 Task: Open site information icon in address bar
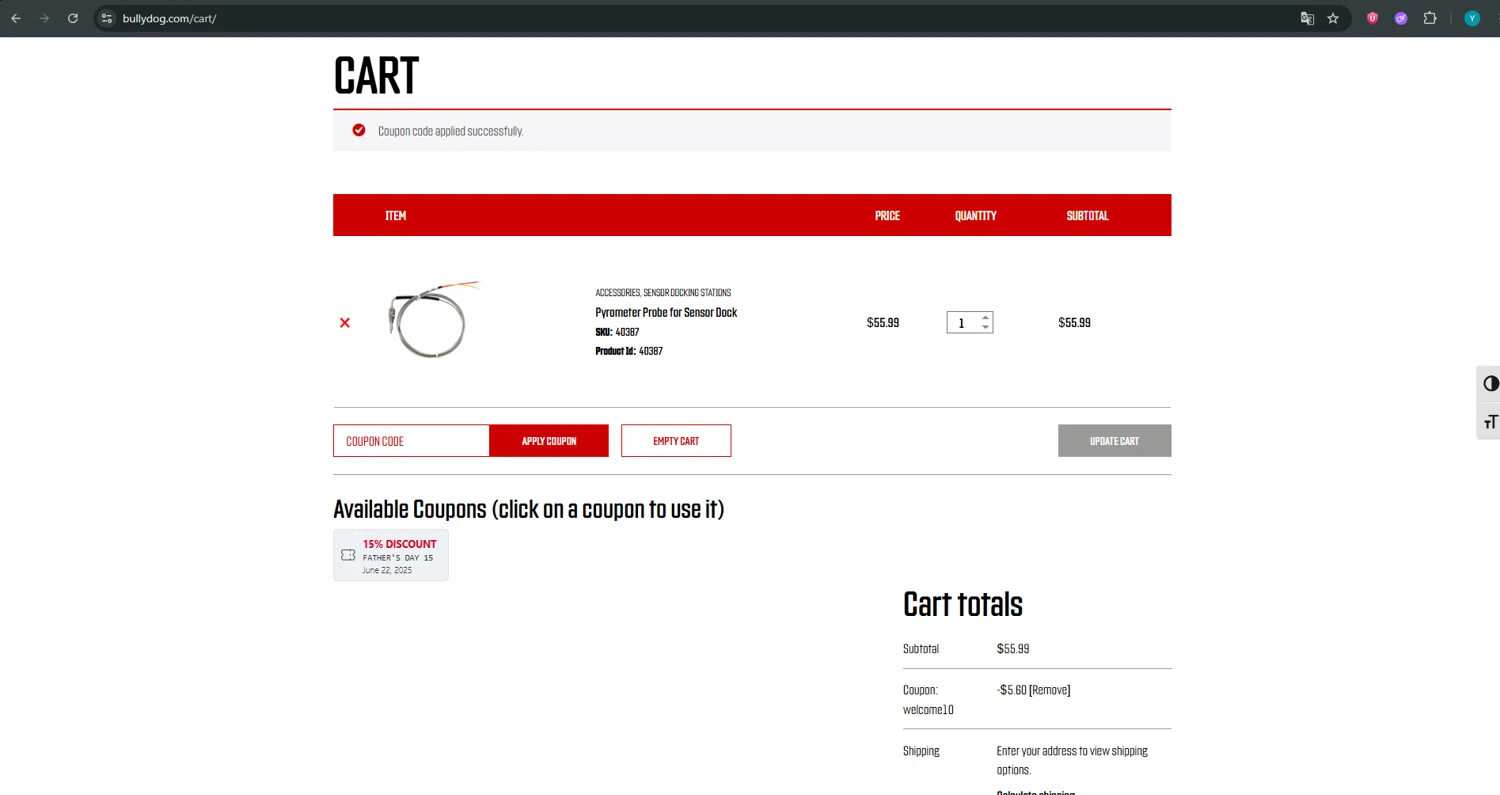107,18
